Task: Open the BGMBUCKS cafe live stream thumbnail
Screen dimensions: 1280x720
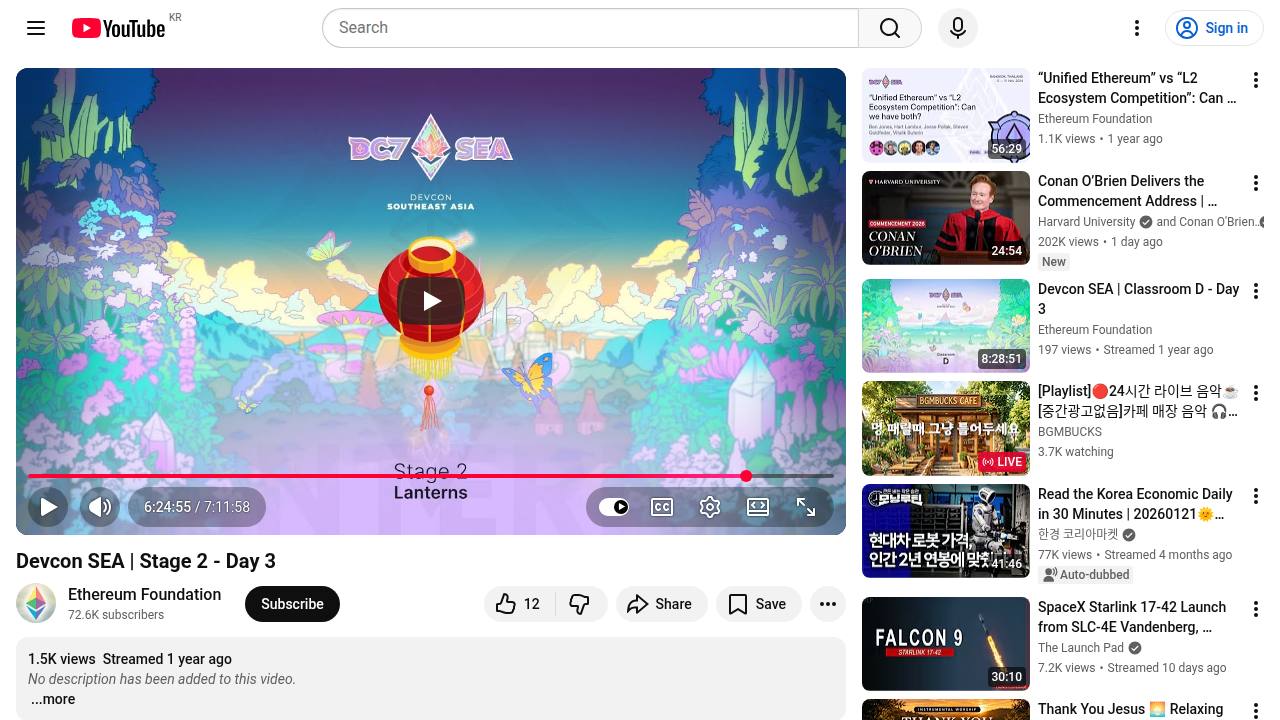Action: [946, 429]
